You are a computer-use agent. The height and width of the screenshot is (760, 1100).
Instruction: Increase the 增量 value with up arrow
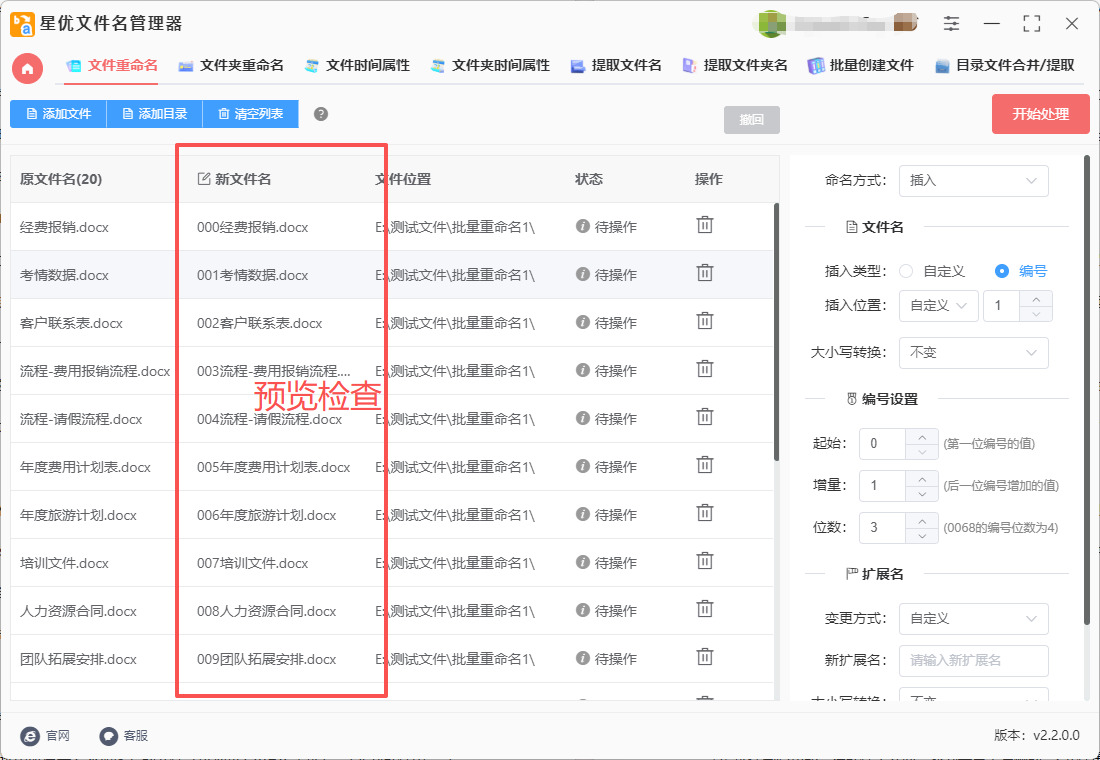click(922, 479)
